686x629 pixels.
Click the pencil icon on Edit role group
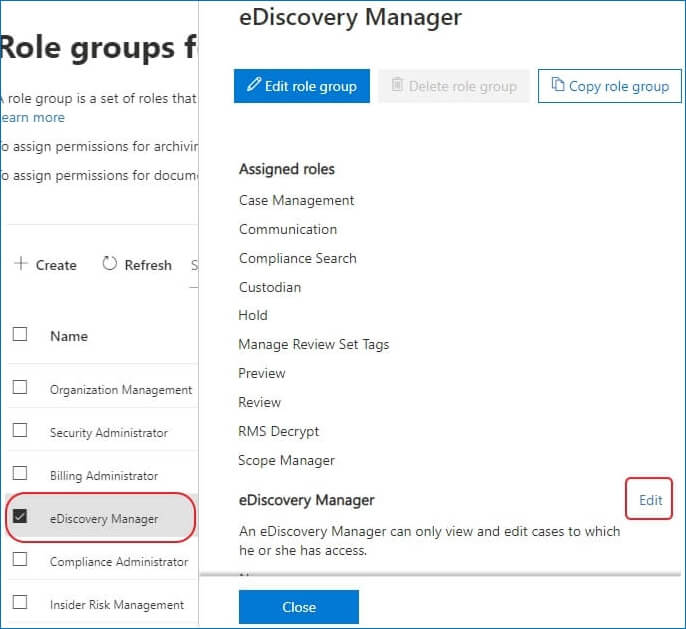tap(253, 84)
